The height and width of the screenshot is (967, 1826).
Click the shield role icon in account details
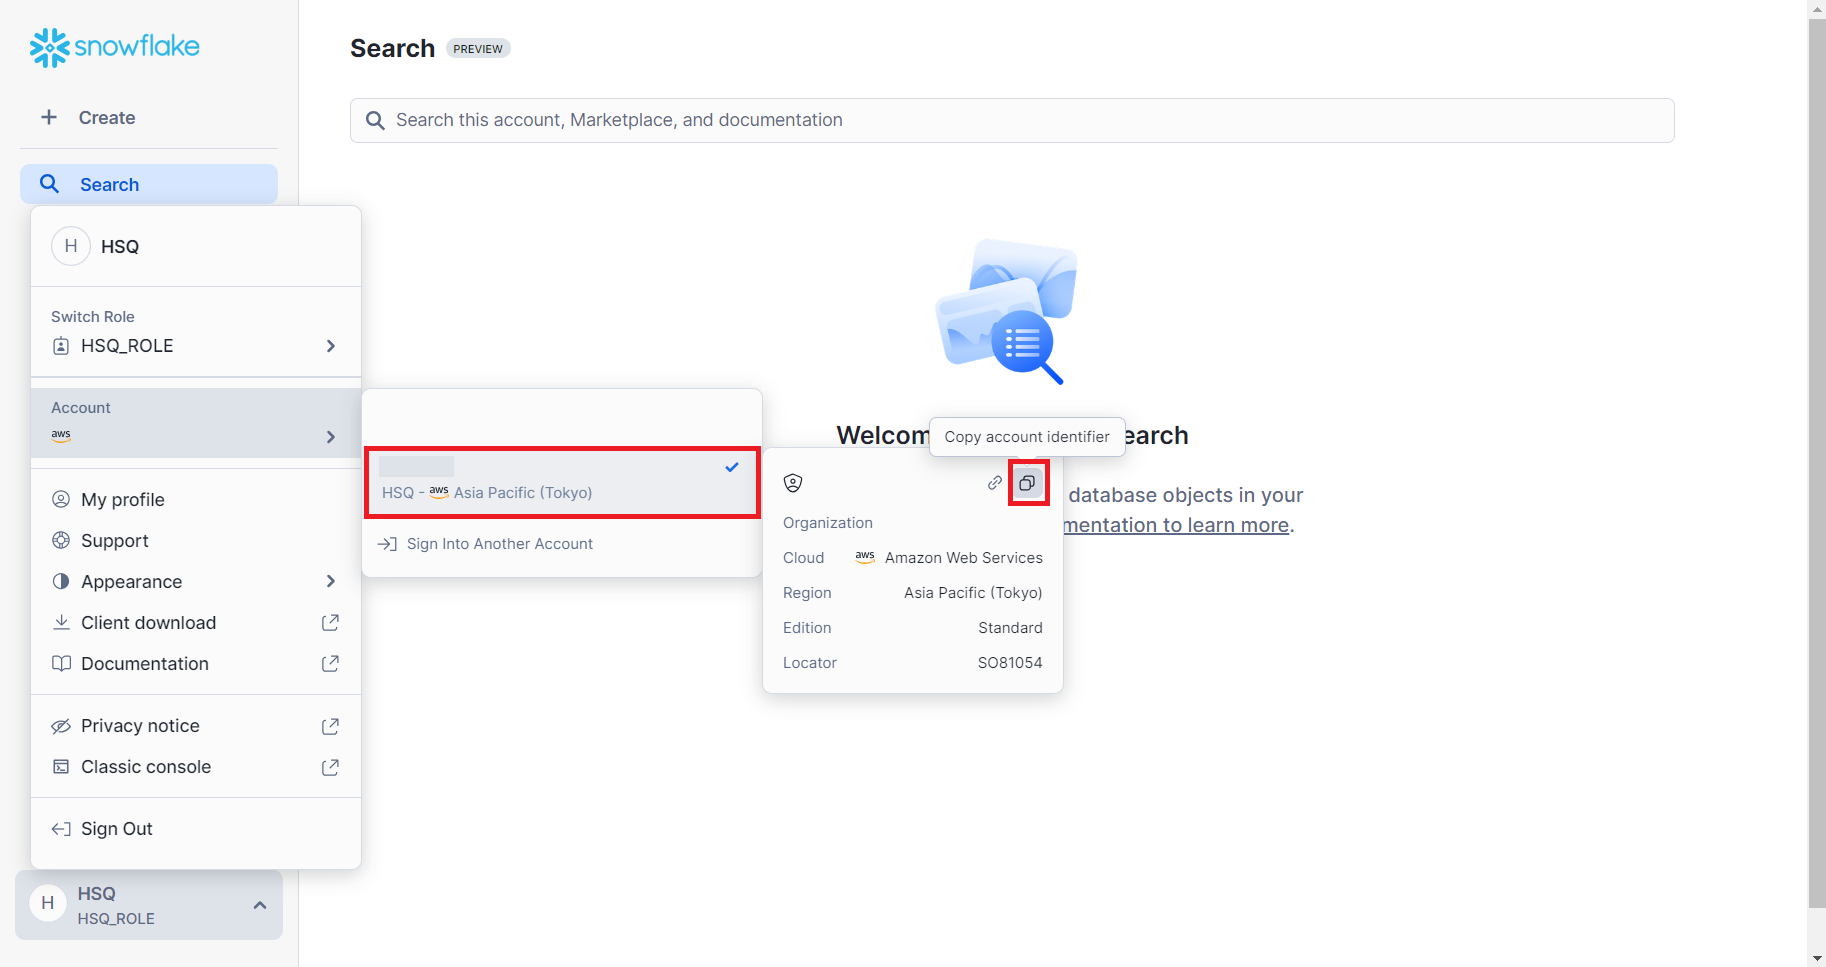pos(793,483)
